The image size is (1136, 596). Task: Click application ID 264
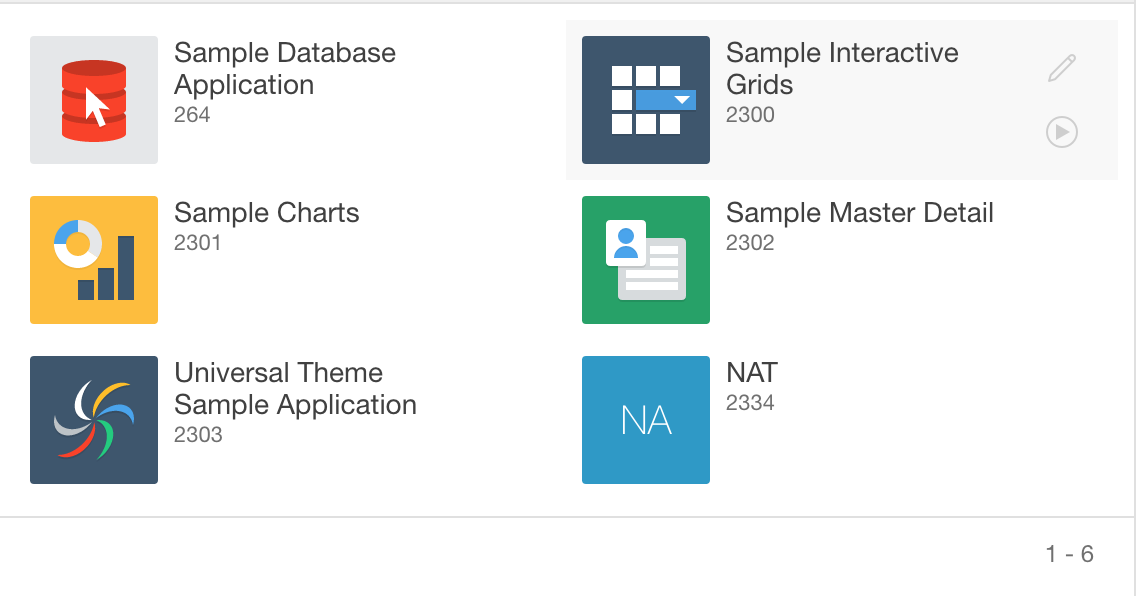coord(192,115)
